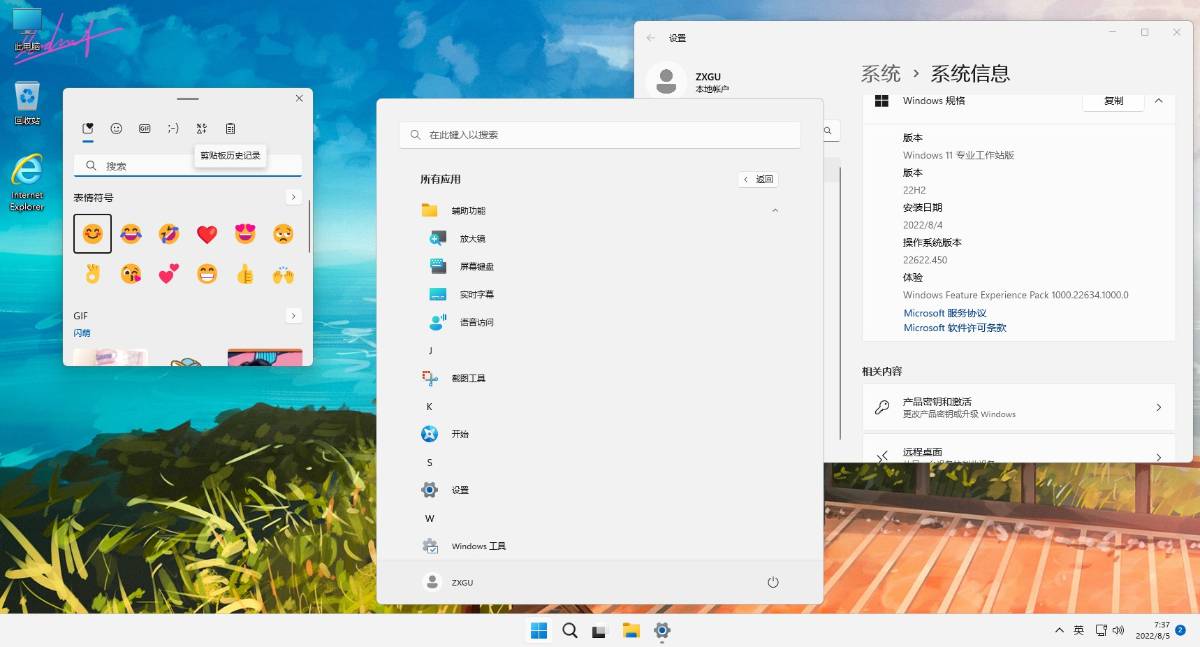Open File Explorer from taskbar
This screenshot has height=647, width=1200.
tap(631, 630)
